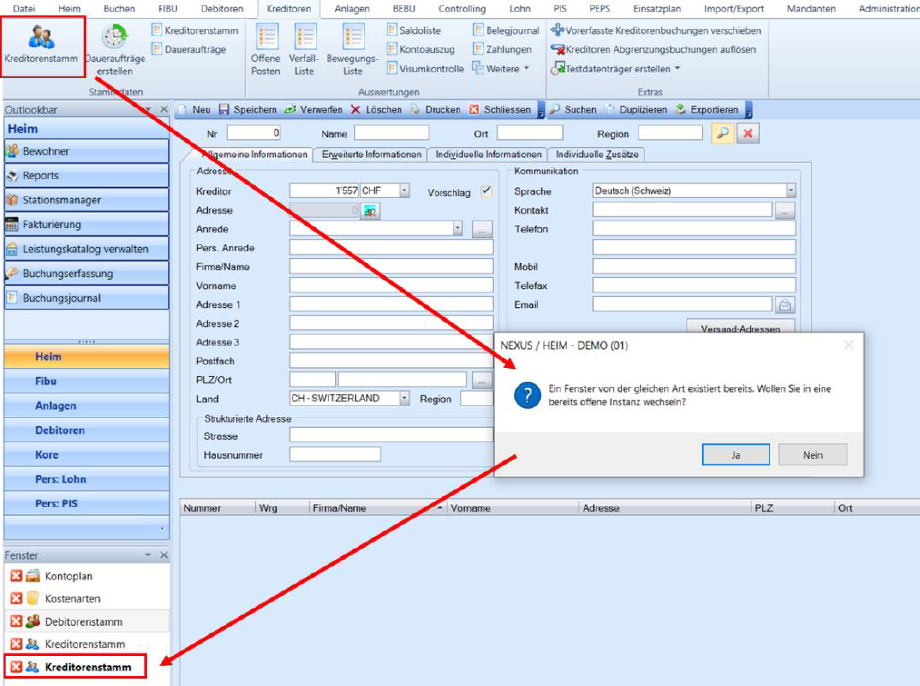The width and height of the screenshot is (920, 686).
Task: Open Belegjournal from the ribbon
Action: point(506,31)
